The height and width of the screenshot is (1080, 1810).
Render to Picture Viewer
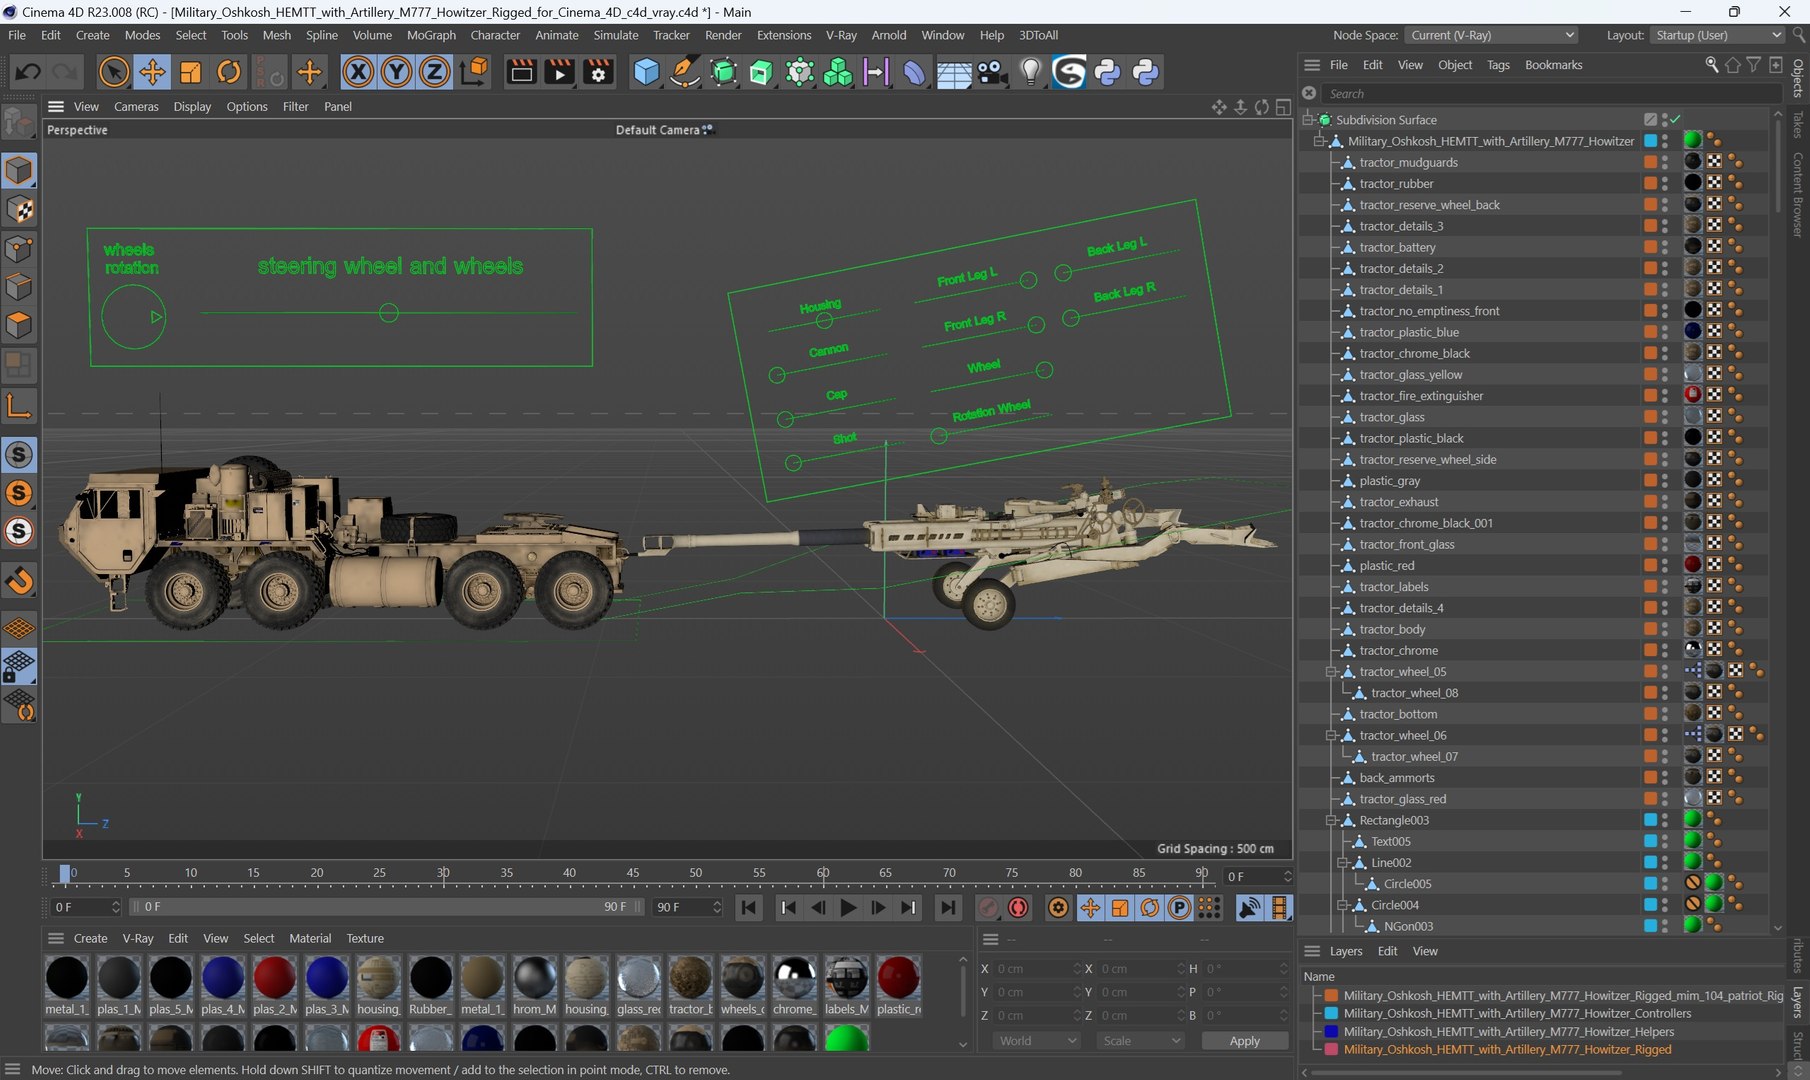point(560,72)
